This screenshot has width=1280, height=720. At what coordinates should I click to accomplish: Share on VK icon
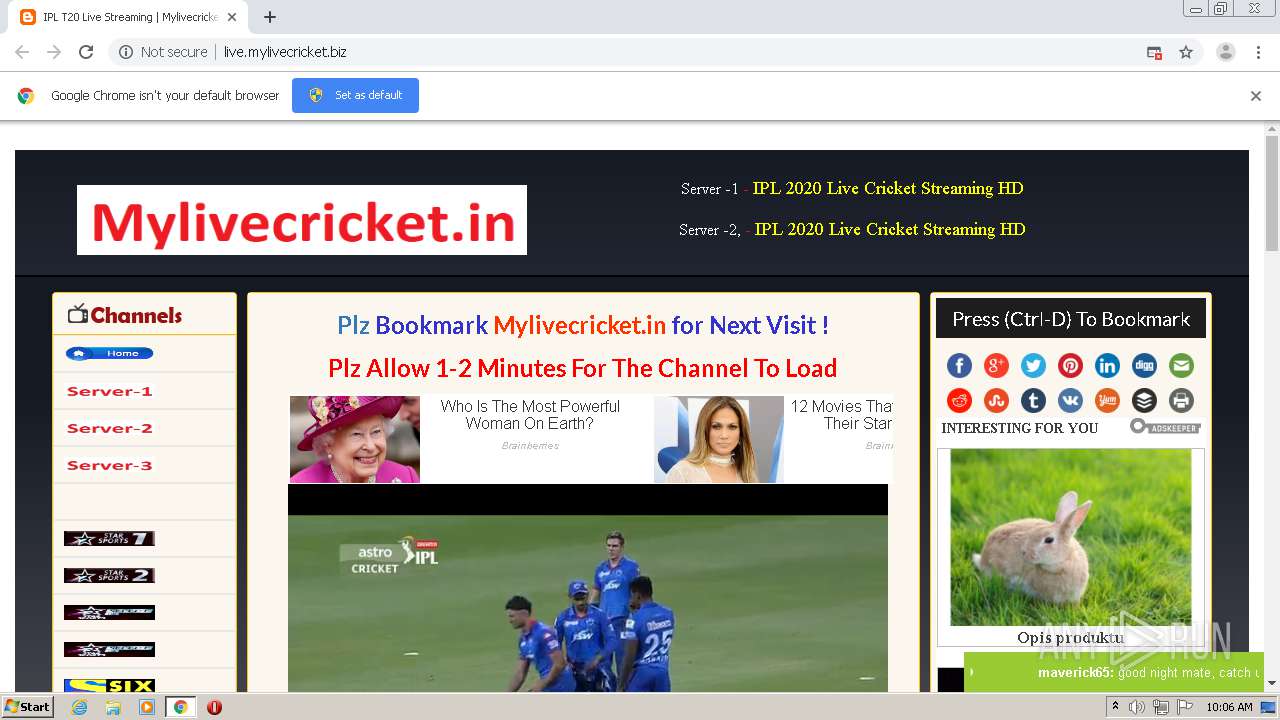[1070, 401]
